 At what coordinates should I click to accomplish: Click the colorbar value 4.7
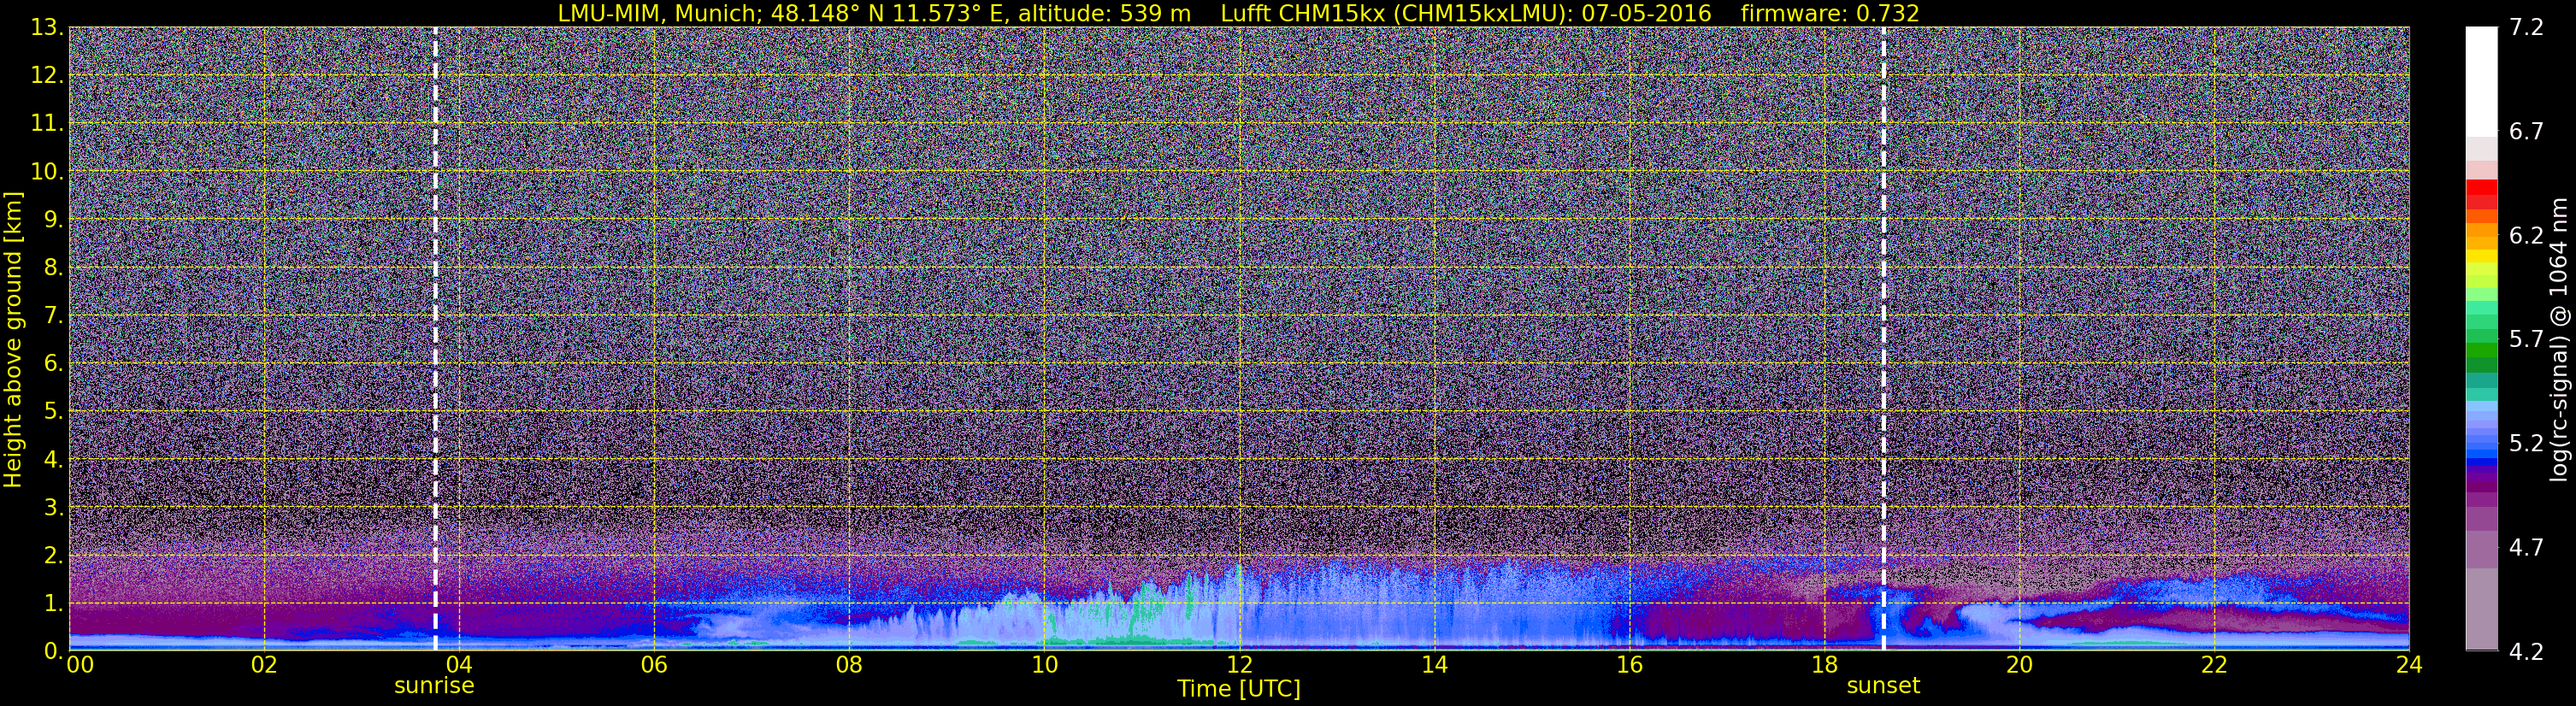pos(2526,547)
